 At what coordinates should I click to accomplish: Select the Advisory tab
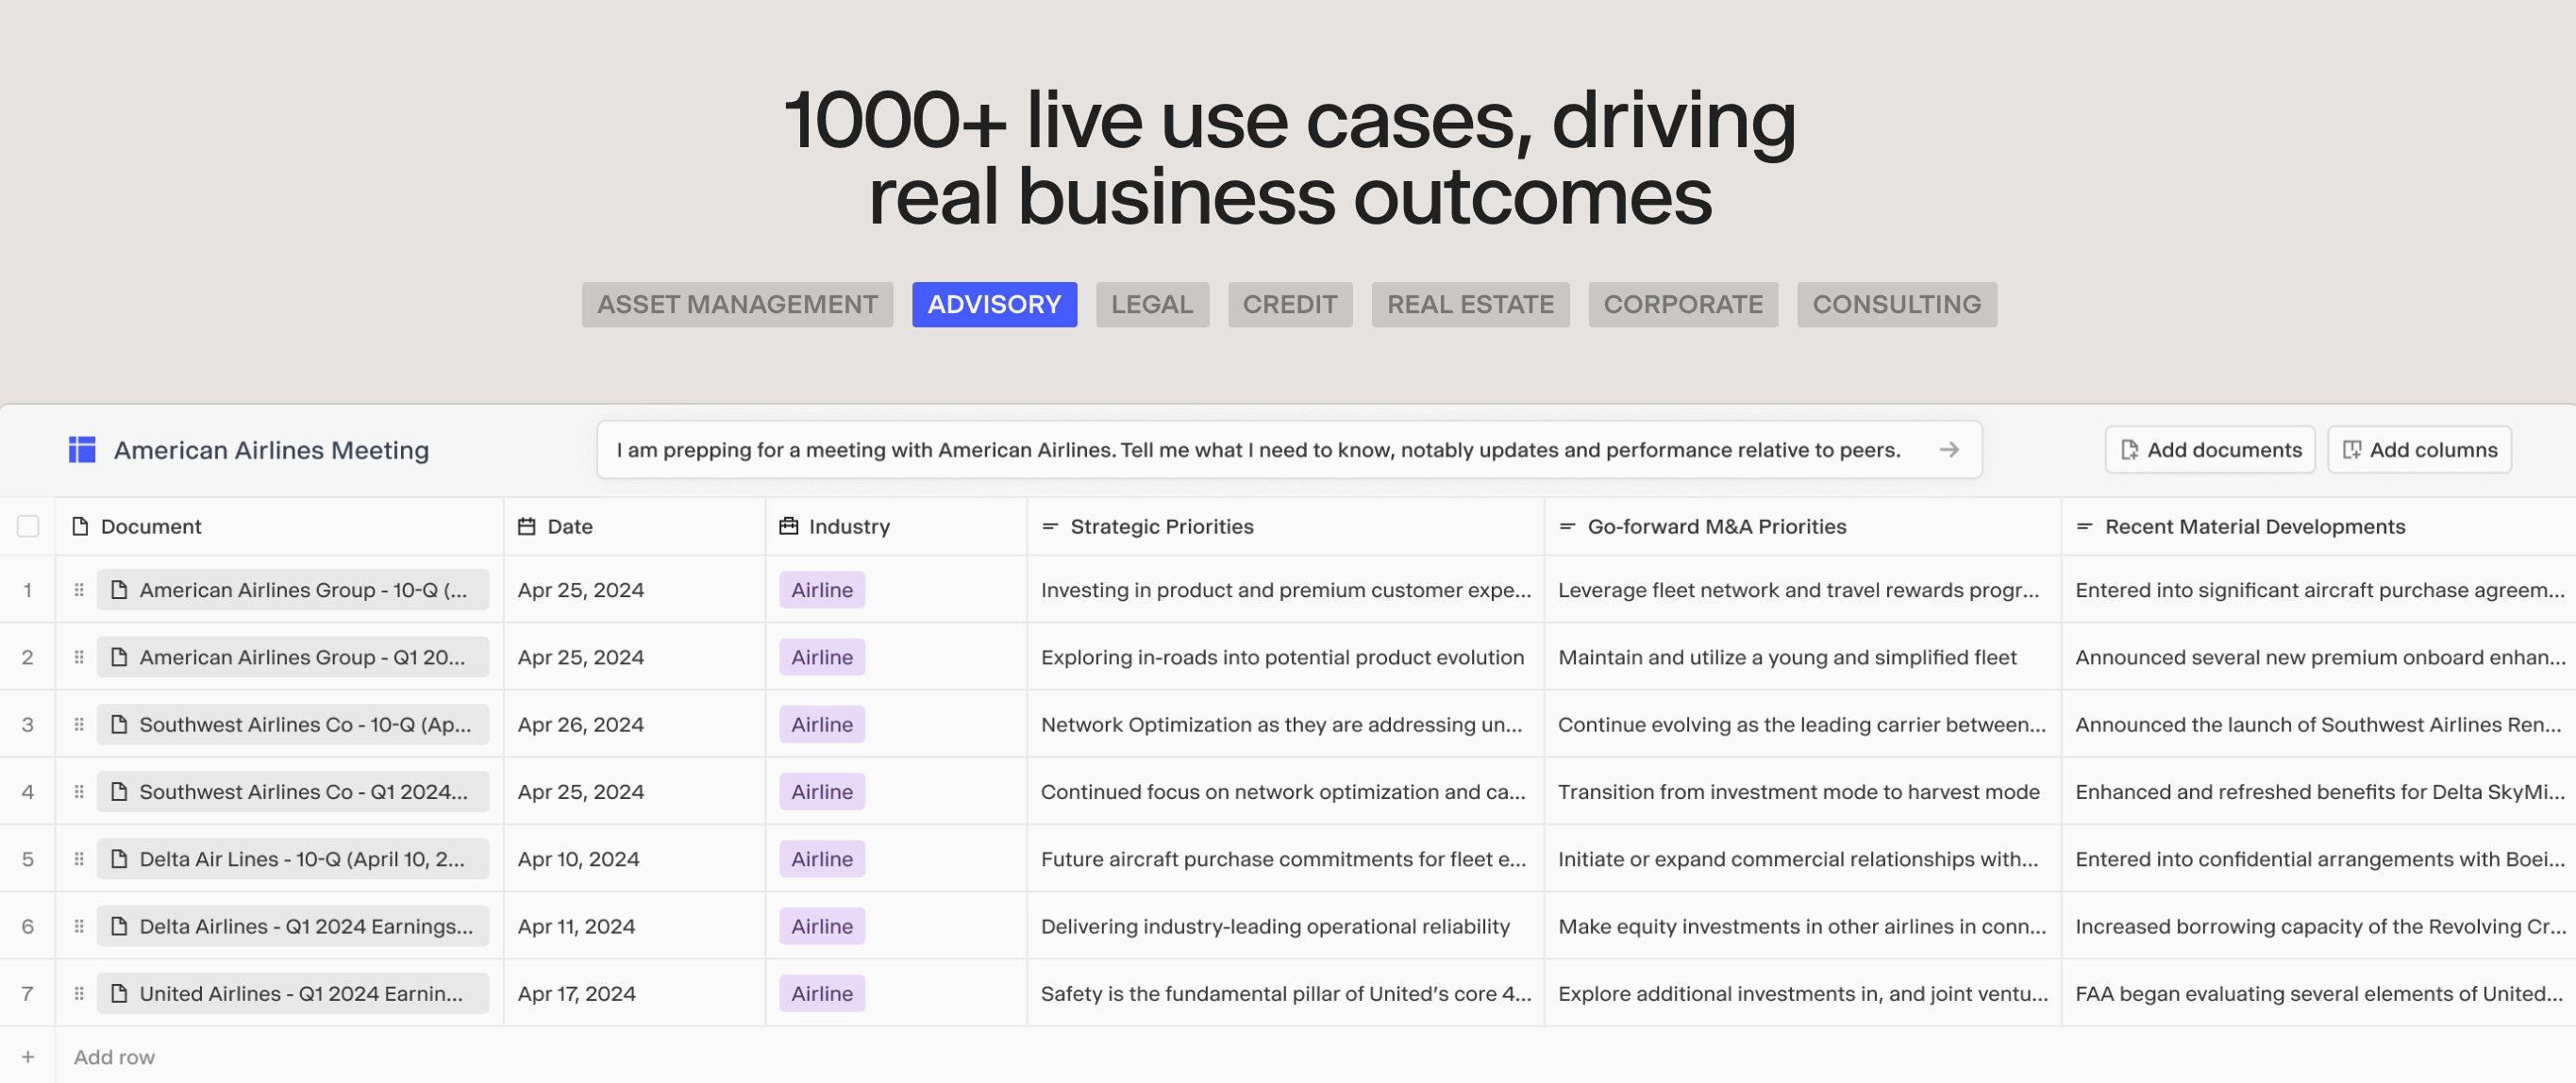pyautogui.click(x=994, y=304)
